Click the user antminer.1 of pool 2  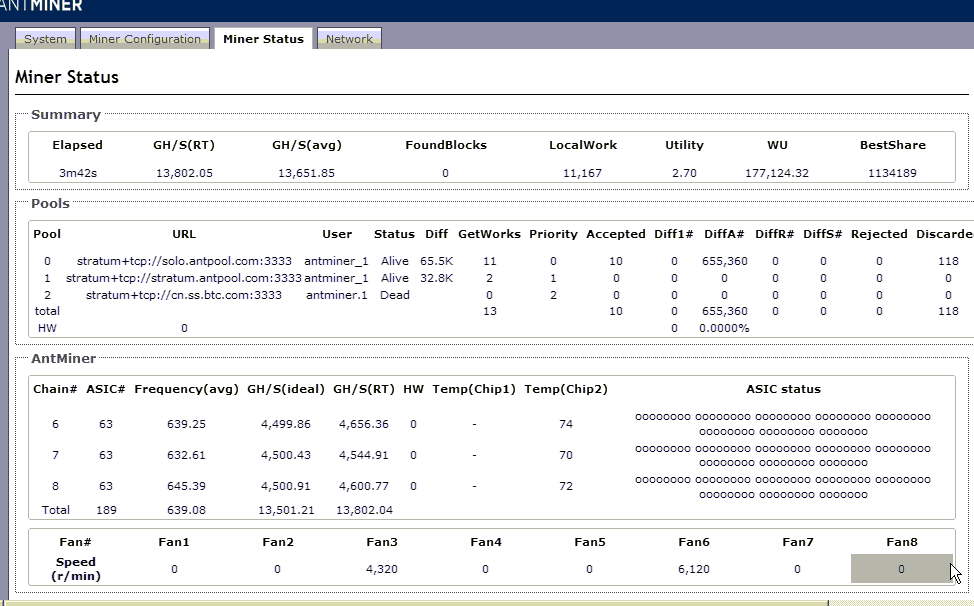pyautogui.click(x=337, y=295)
